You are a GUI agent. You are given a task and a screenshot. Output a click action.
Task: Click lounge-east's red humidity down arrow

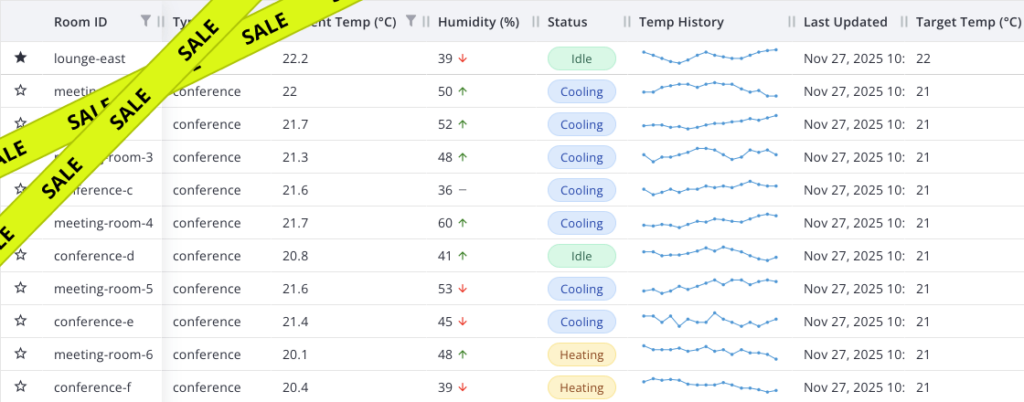(463, 58)
